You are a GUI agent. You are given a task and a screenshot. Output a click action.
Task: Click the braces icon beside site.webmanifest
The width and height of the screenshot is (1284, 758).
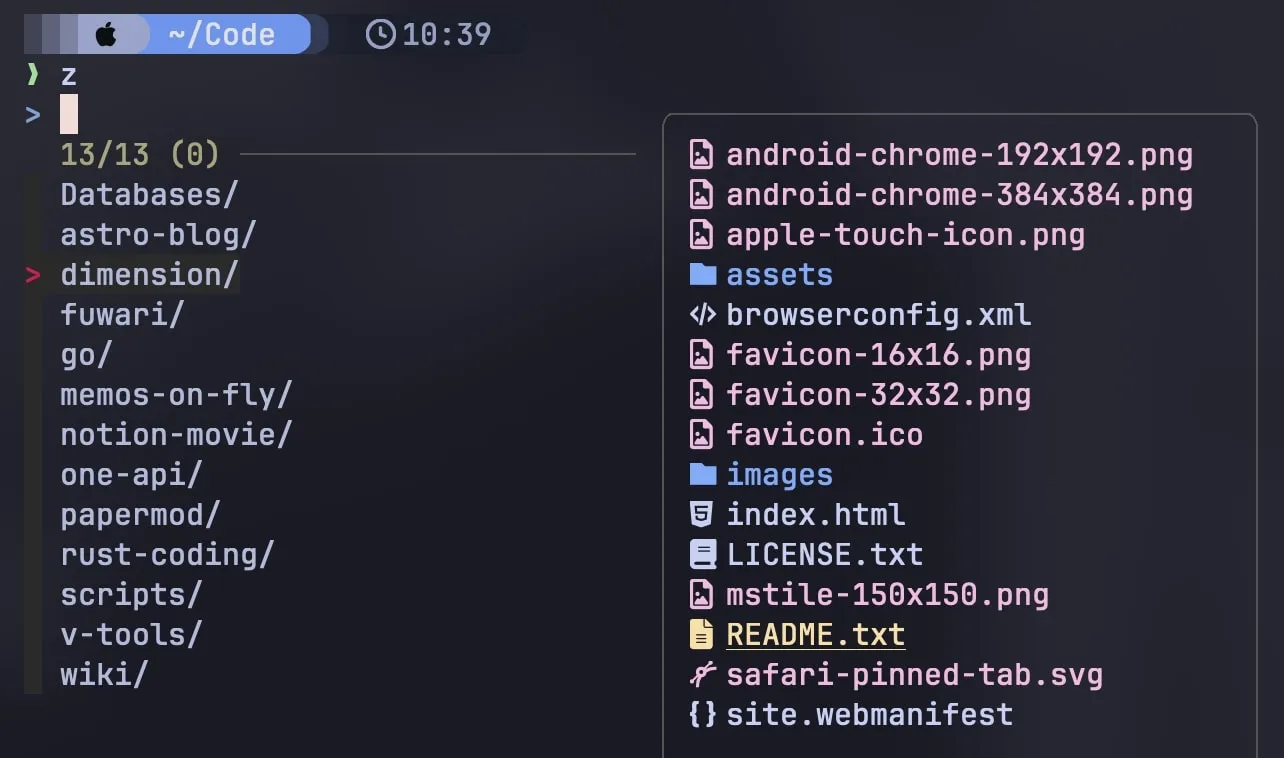(x=703, y=715)
